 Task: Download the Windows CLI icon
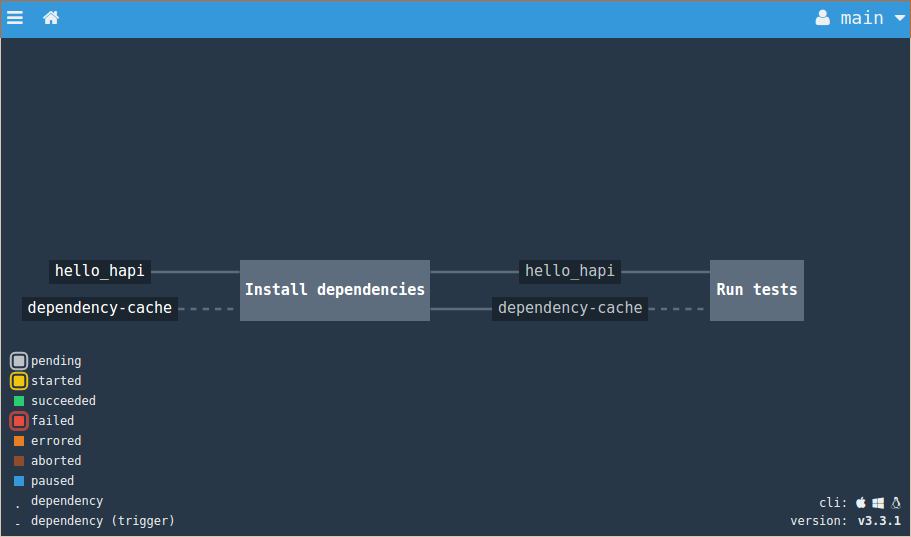[878, 503]
